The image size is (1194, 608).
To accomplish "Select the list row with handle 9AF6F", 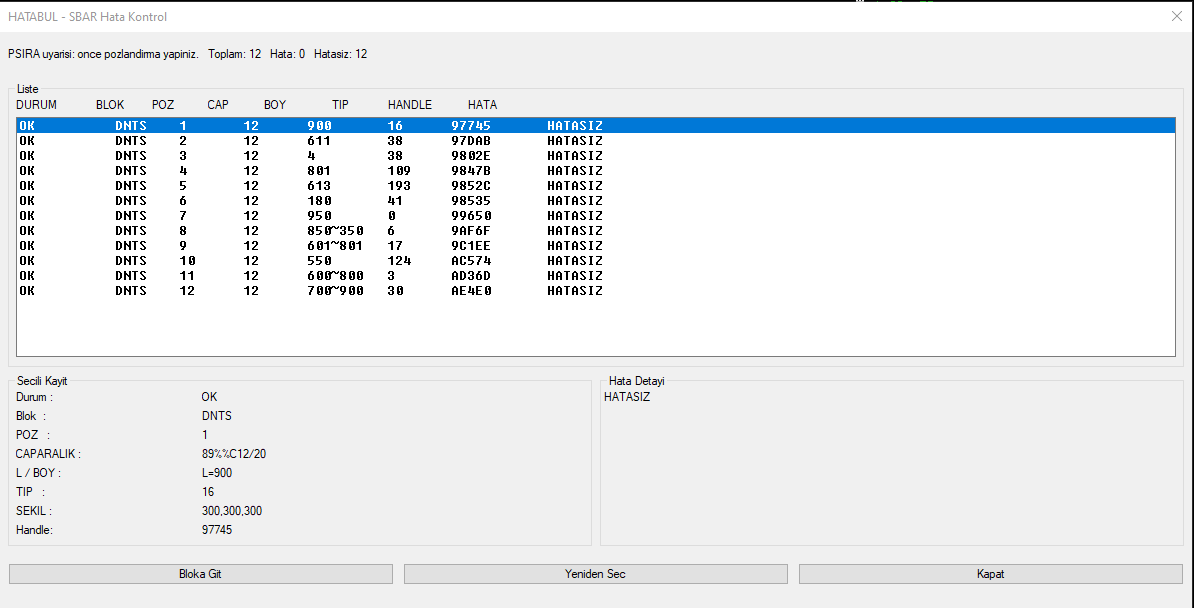I will point(595,231).
